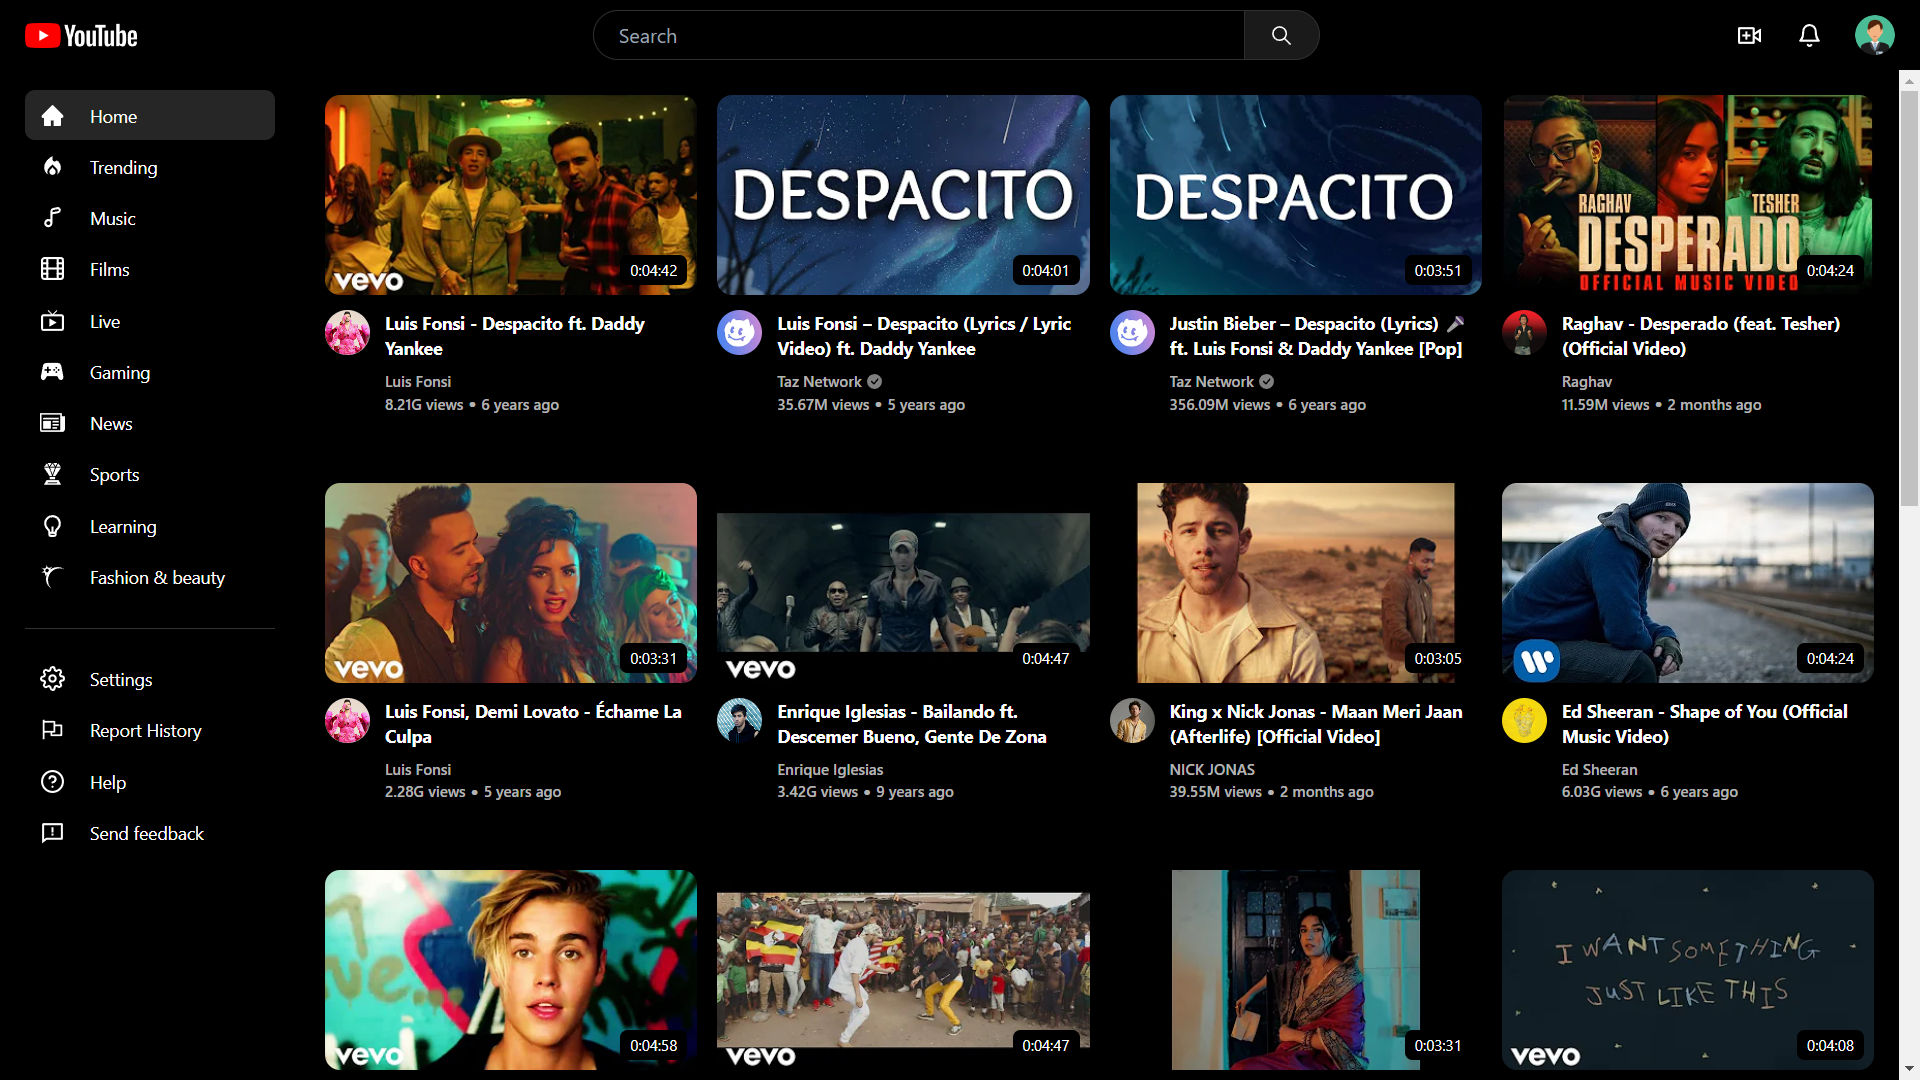Open Enrique Iglesias - Bailando title link
The width and height of the screenshot is (1920, 1080).
coord(912,724)
